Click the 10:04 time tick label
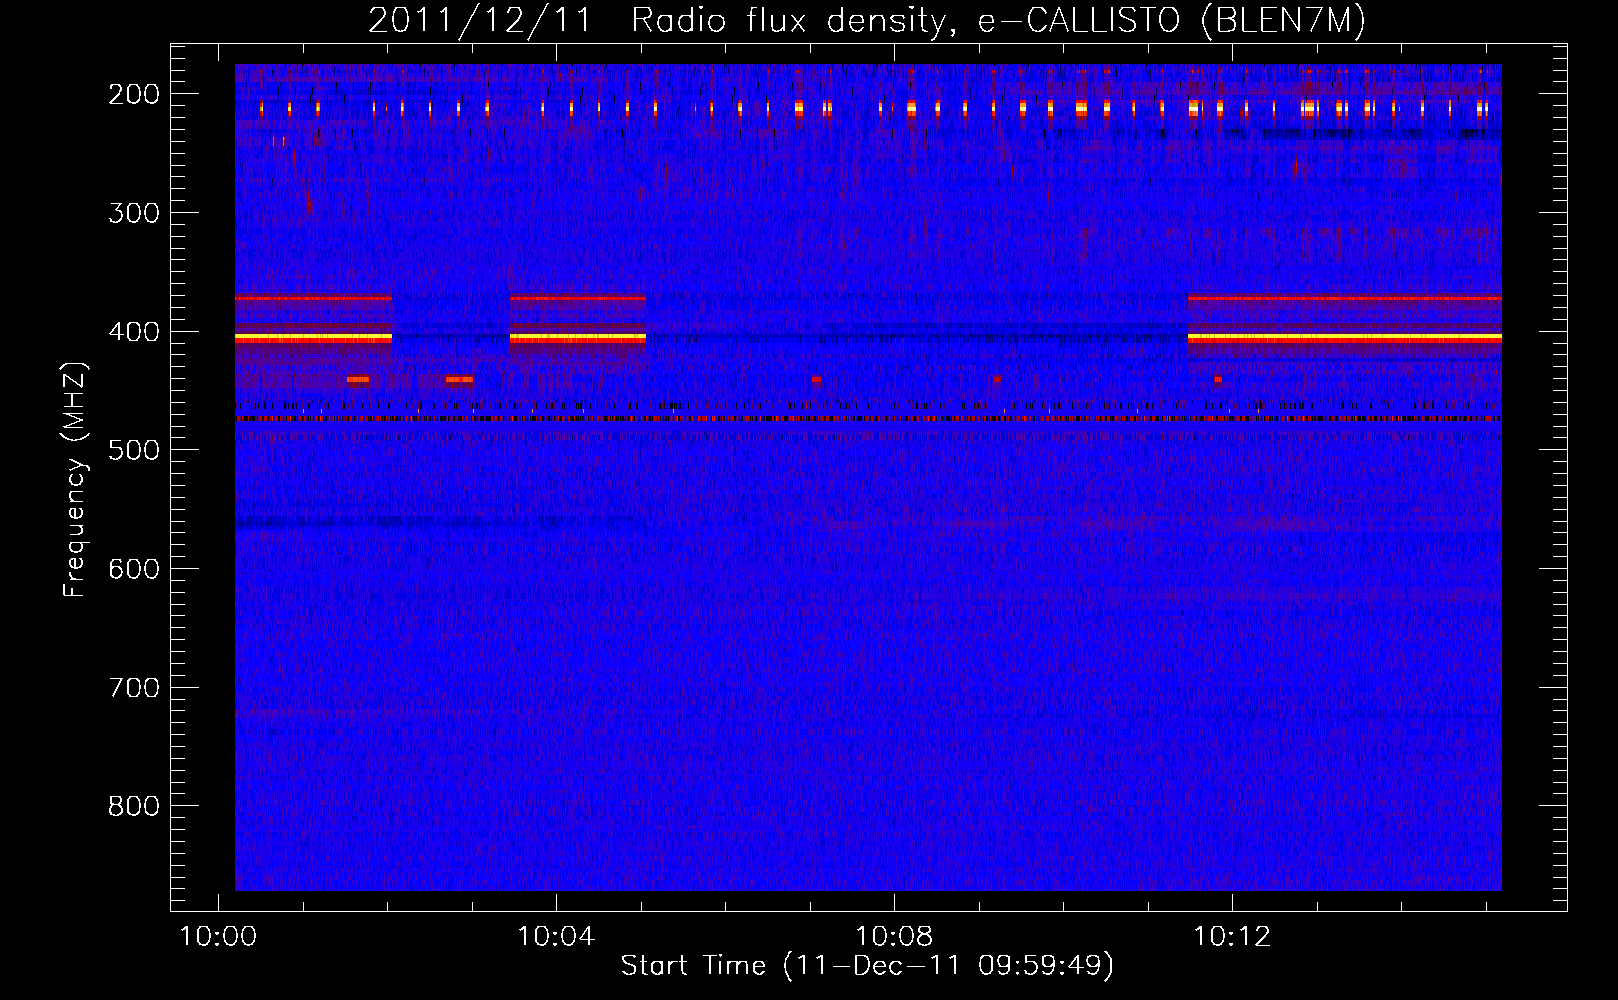This screenshot has height=1000, width=1618. [556, 937]
